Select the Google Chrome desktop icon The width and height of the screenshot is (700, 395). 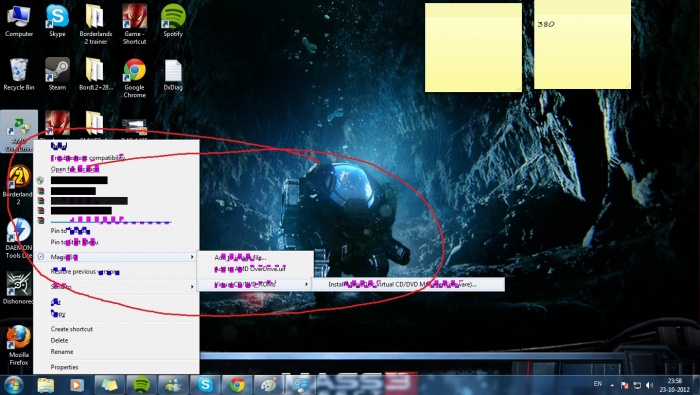134,78
